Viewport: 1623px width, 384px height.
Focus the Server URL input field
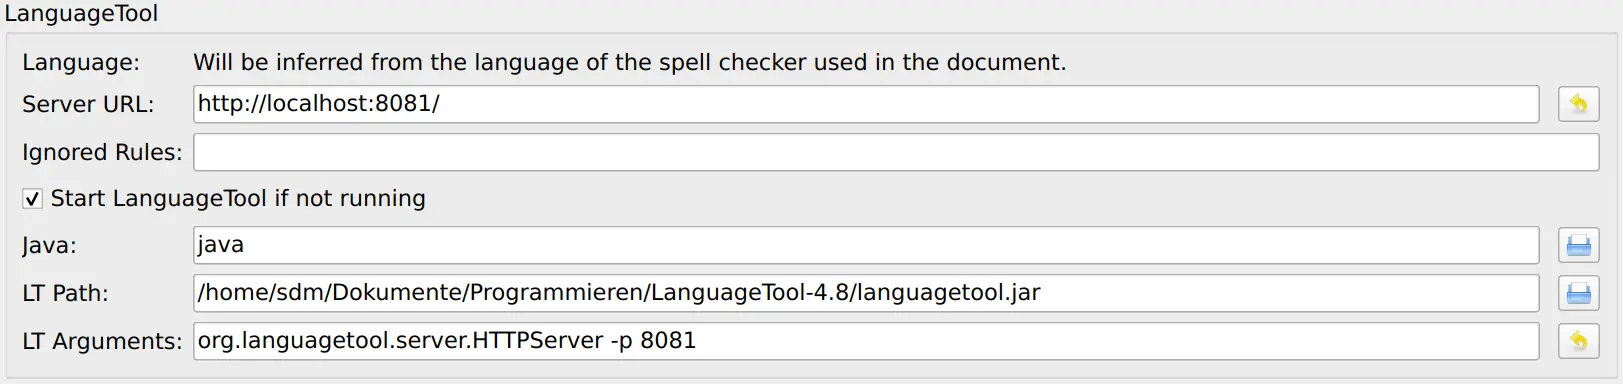(866, 104)
